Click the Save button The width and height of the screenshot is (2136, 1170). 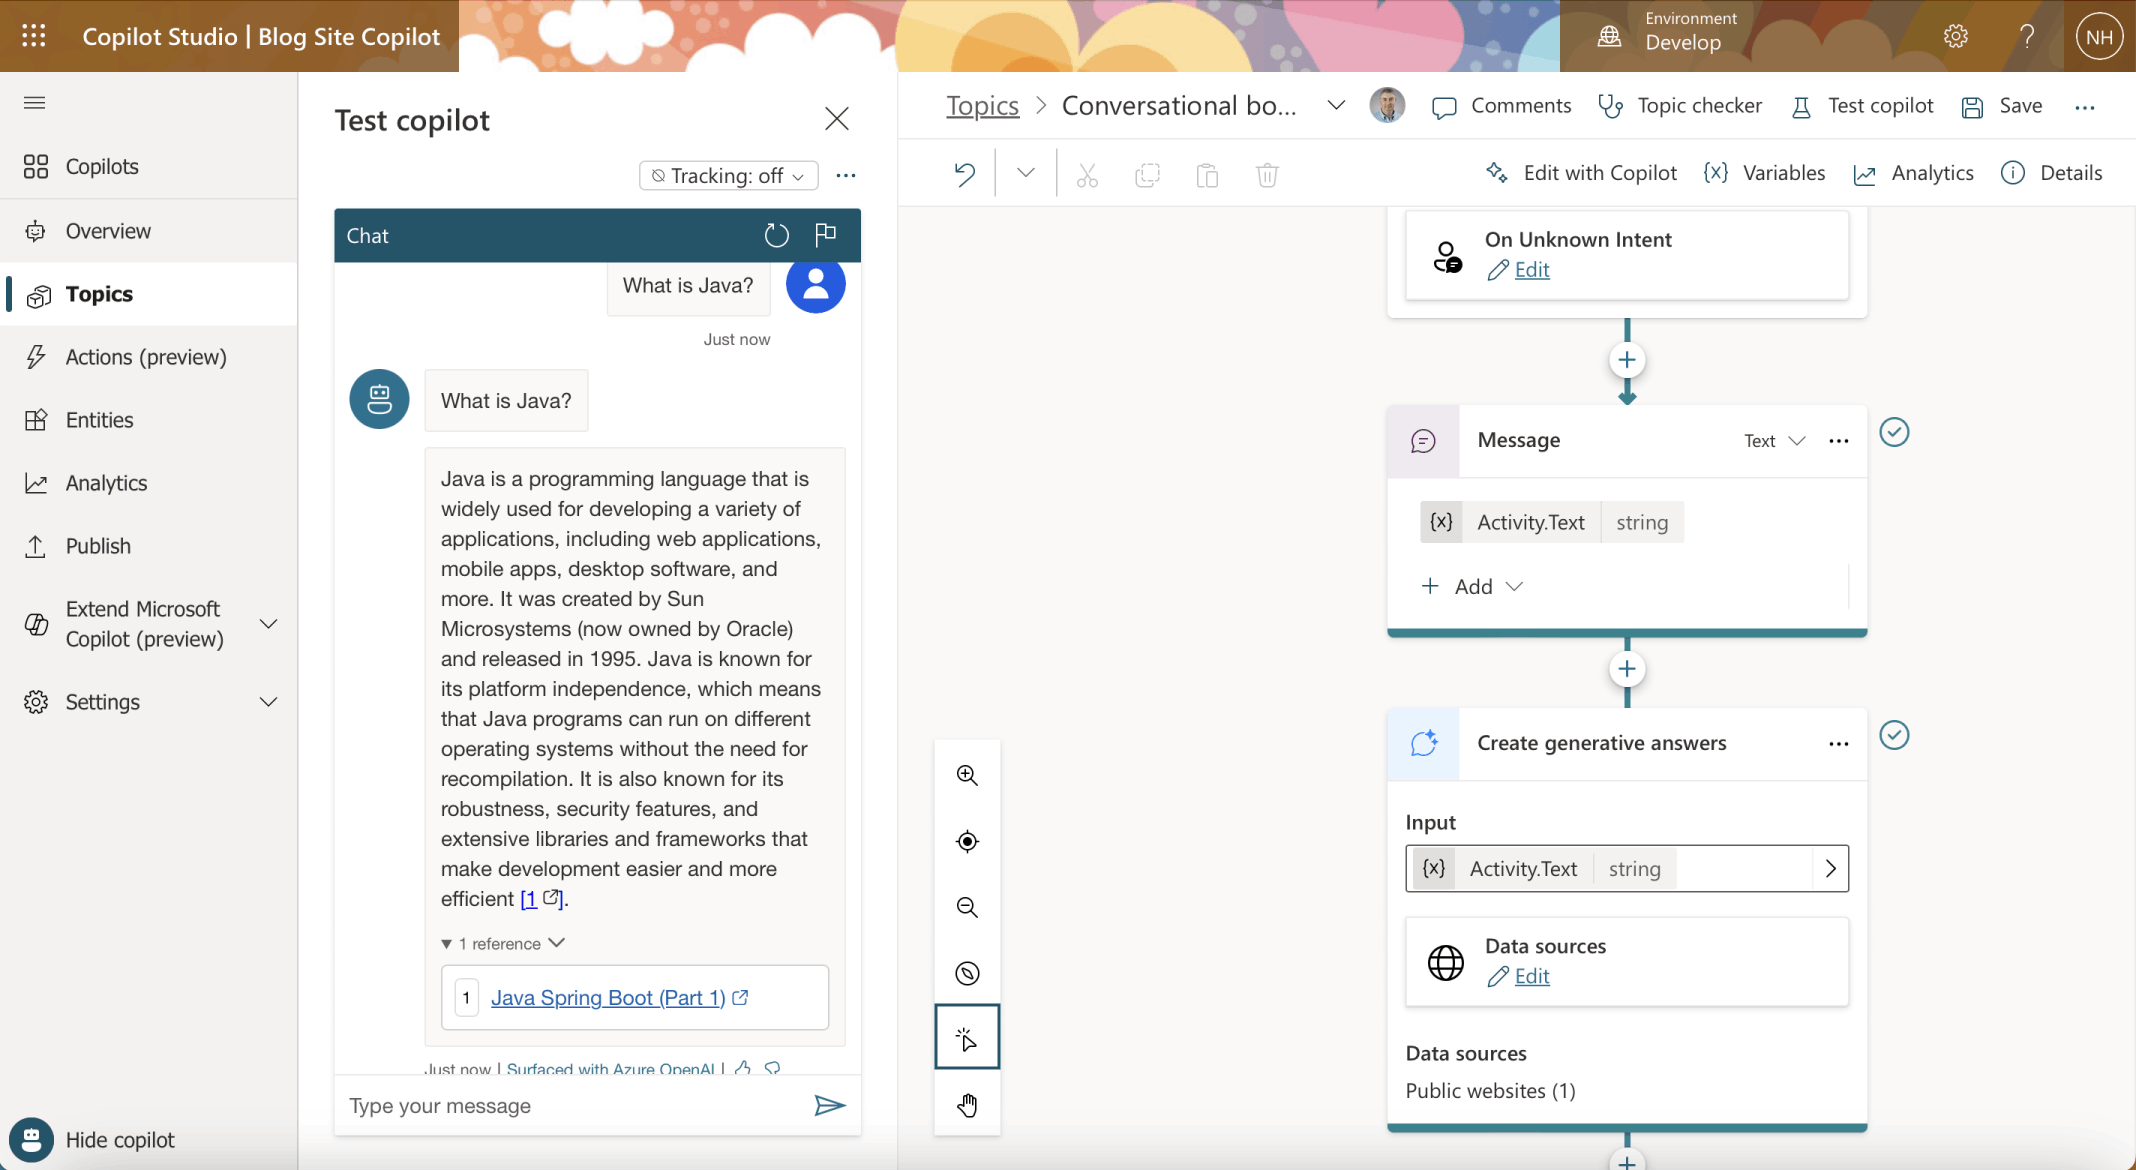(x=2002, y=106)
